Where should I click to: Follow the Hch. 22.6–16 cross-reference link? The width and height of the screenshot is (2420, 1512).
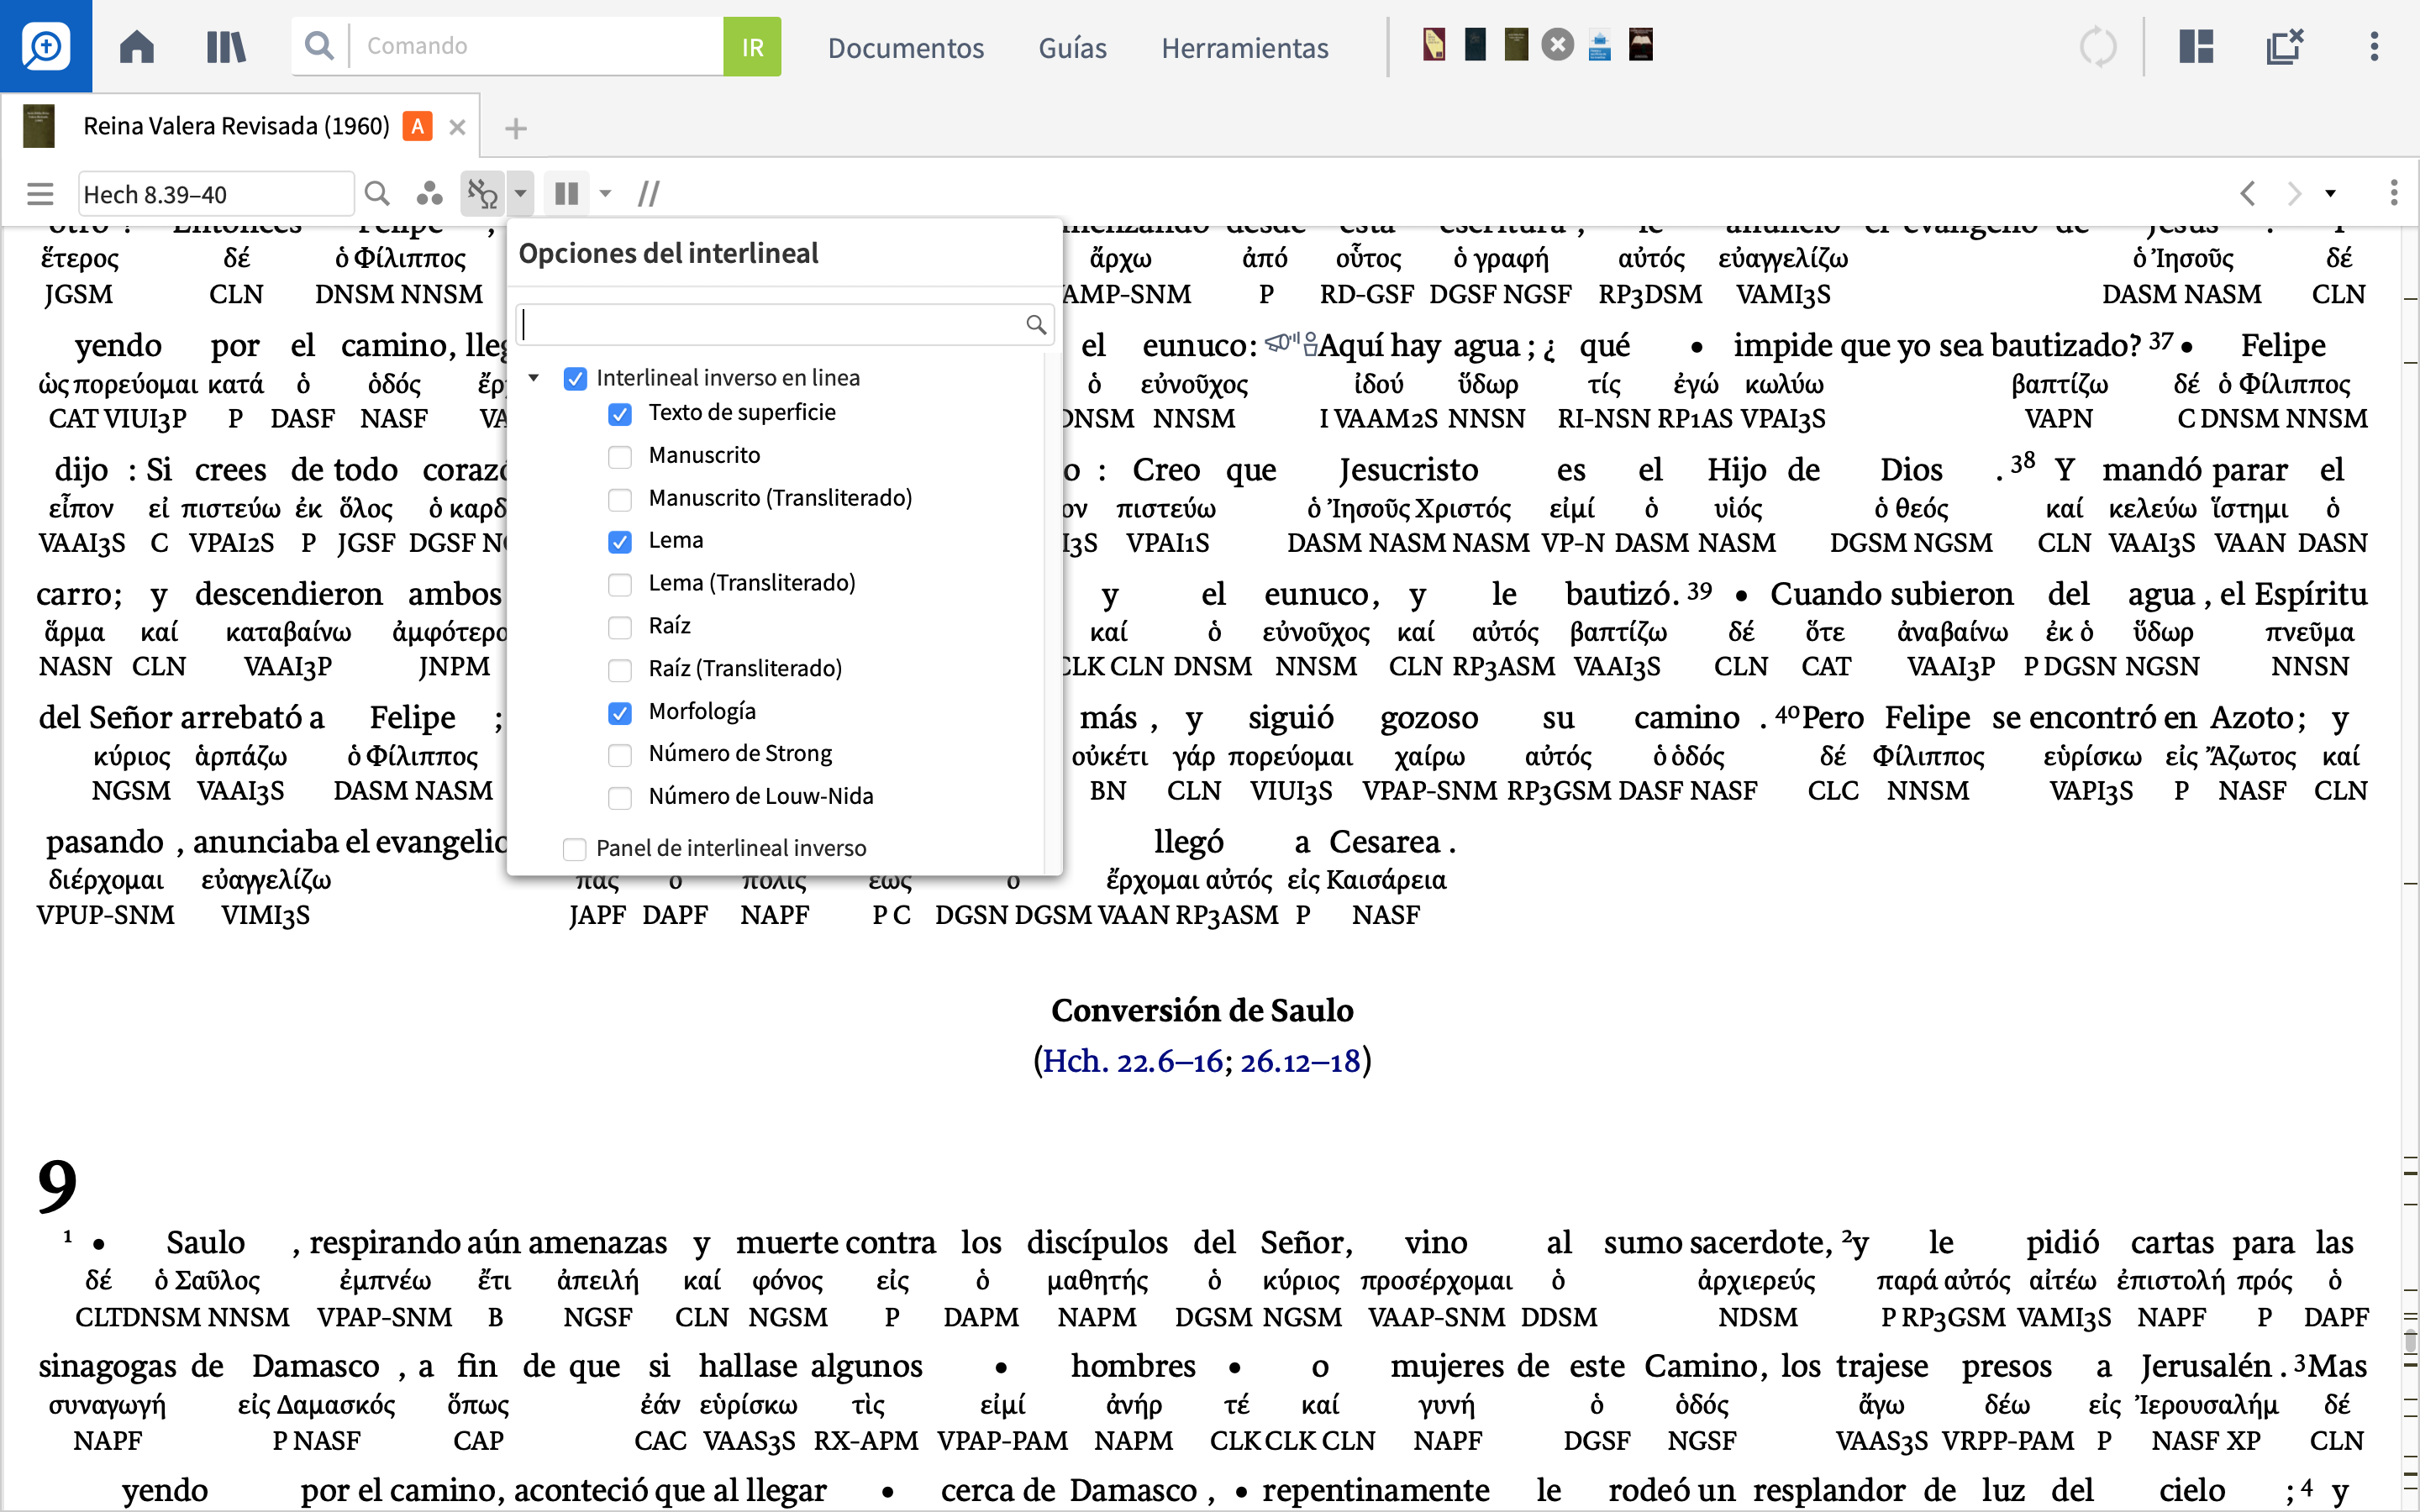[x=1132, y=1060]
